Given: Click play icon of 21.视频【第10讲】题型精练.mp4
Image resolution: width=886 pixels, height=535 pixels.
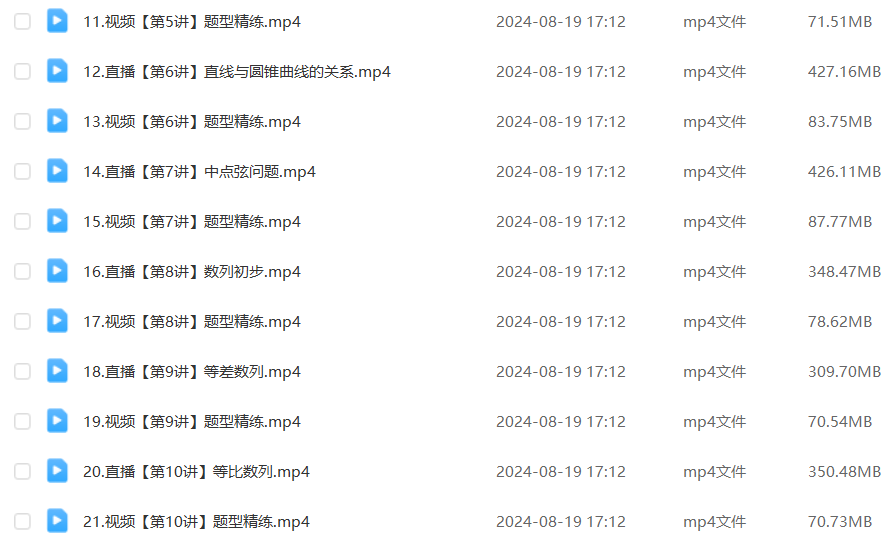Looking at the screenshot, I should click(x=57, y=521).
